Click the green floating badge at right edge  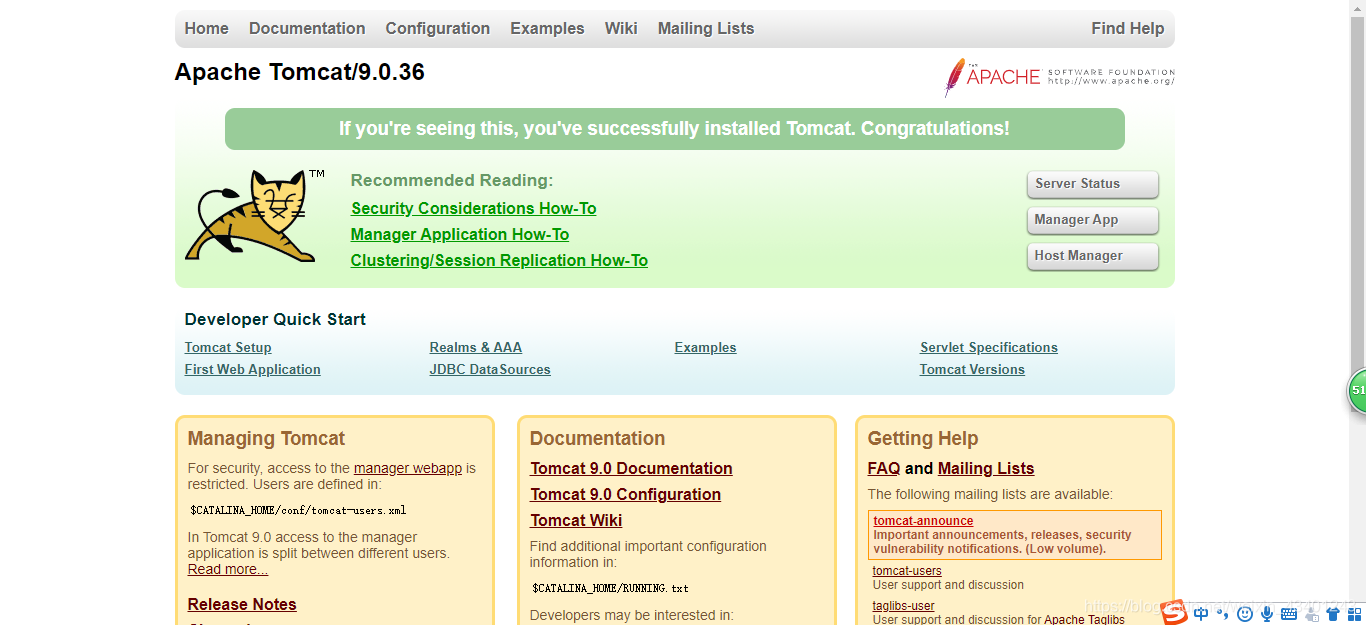coord(1357,390)
